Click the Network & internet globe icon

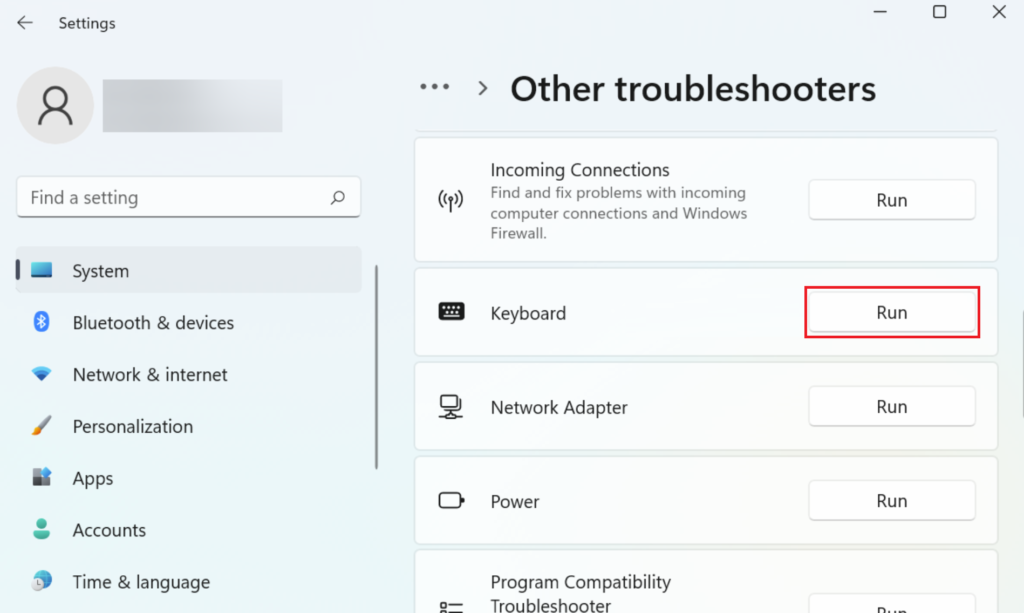click(x=43, y=374)
